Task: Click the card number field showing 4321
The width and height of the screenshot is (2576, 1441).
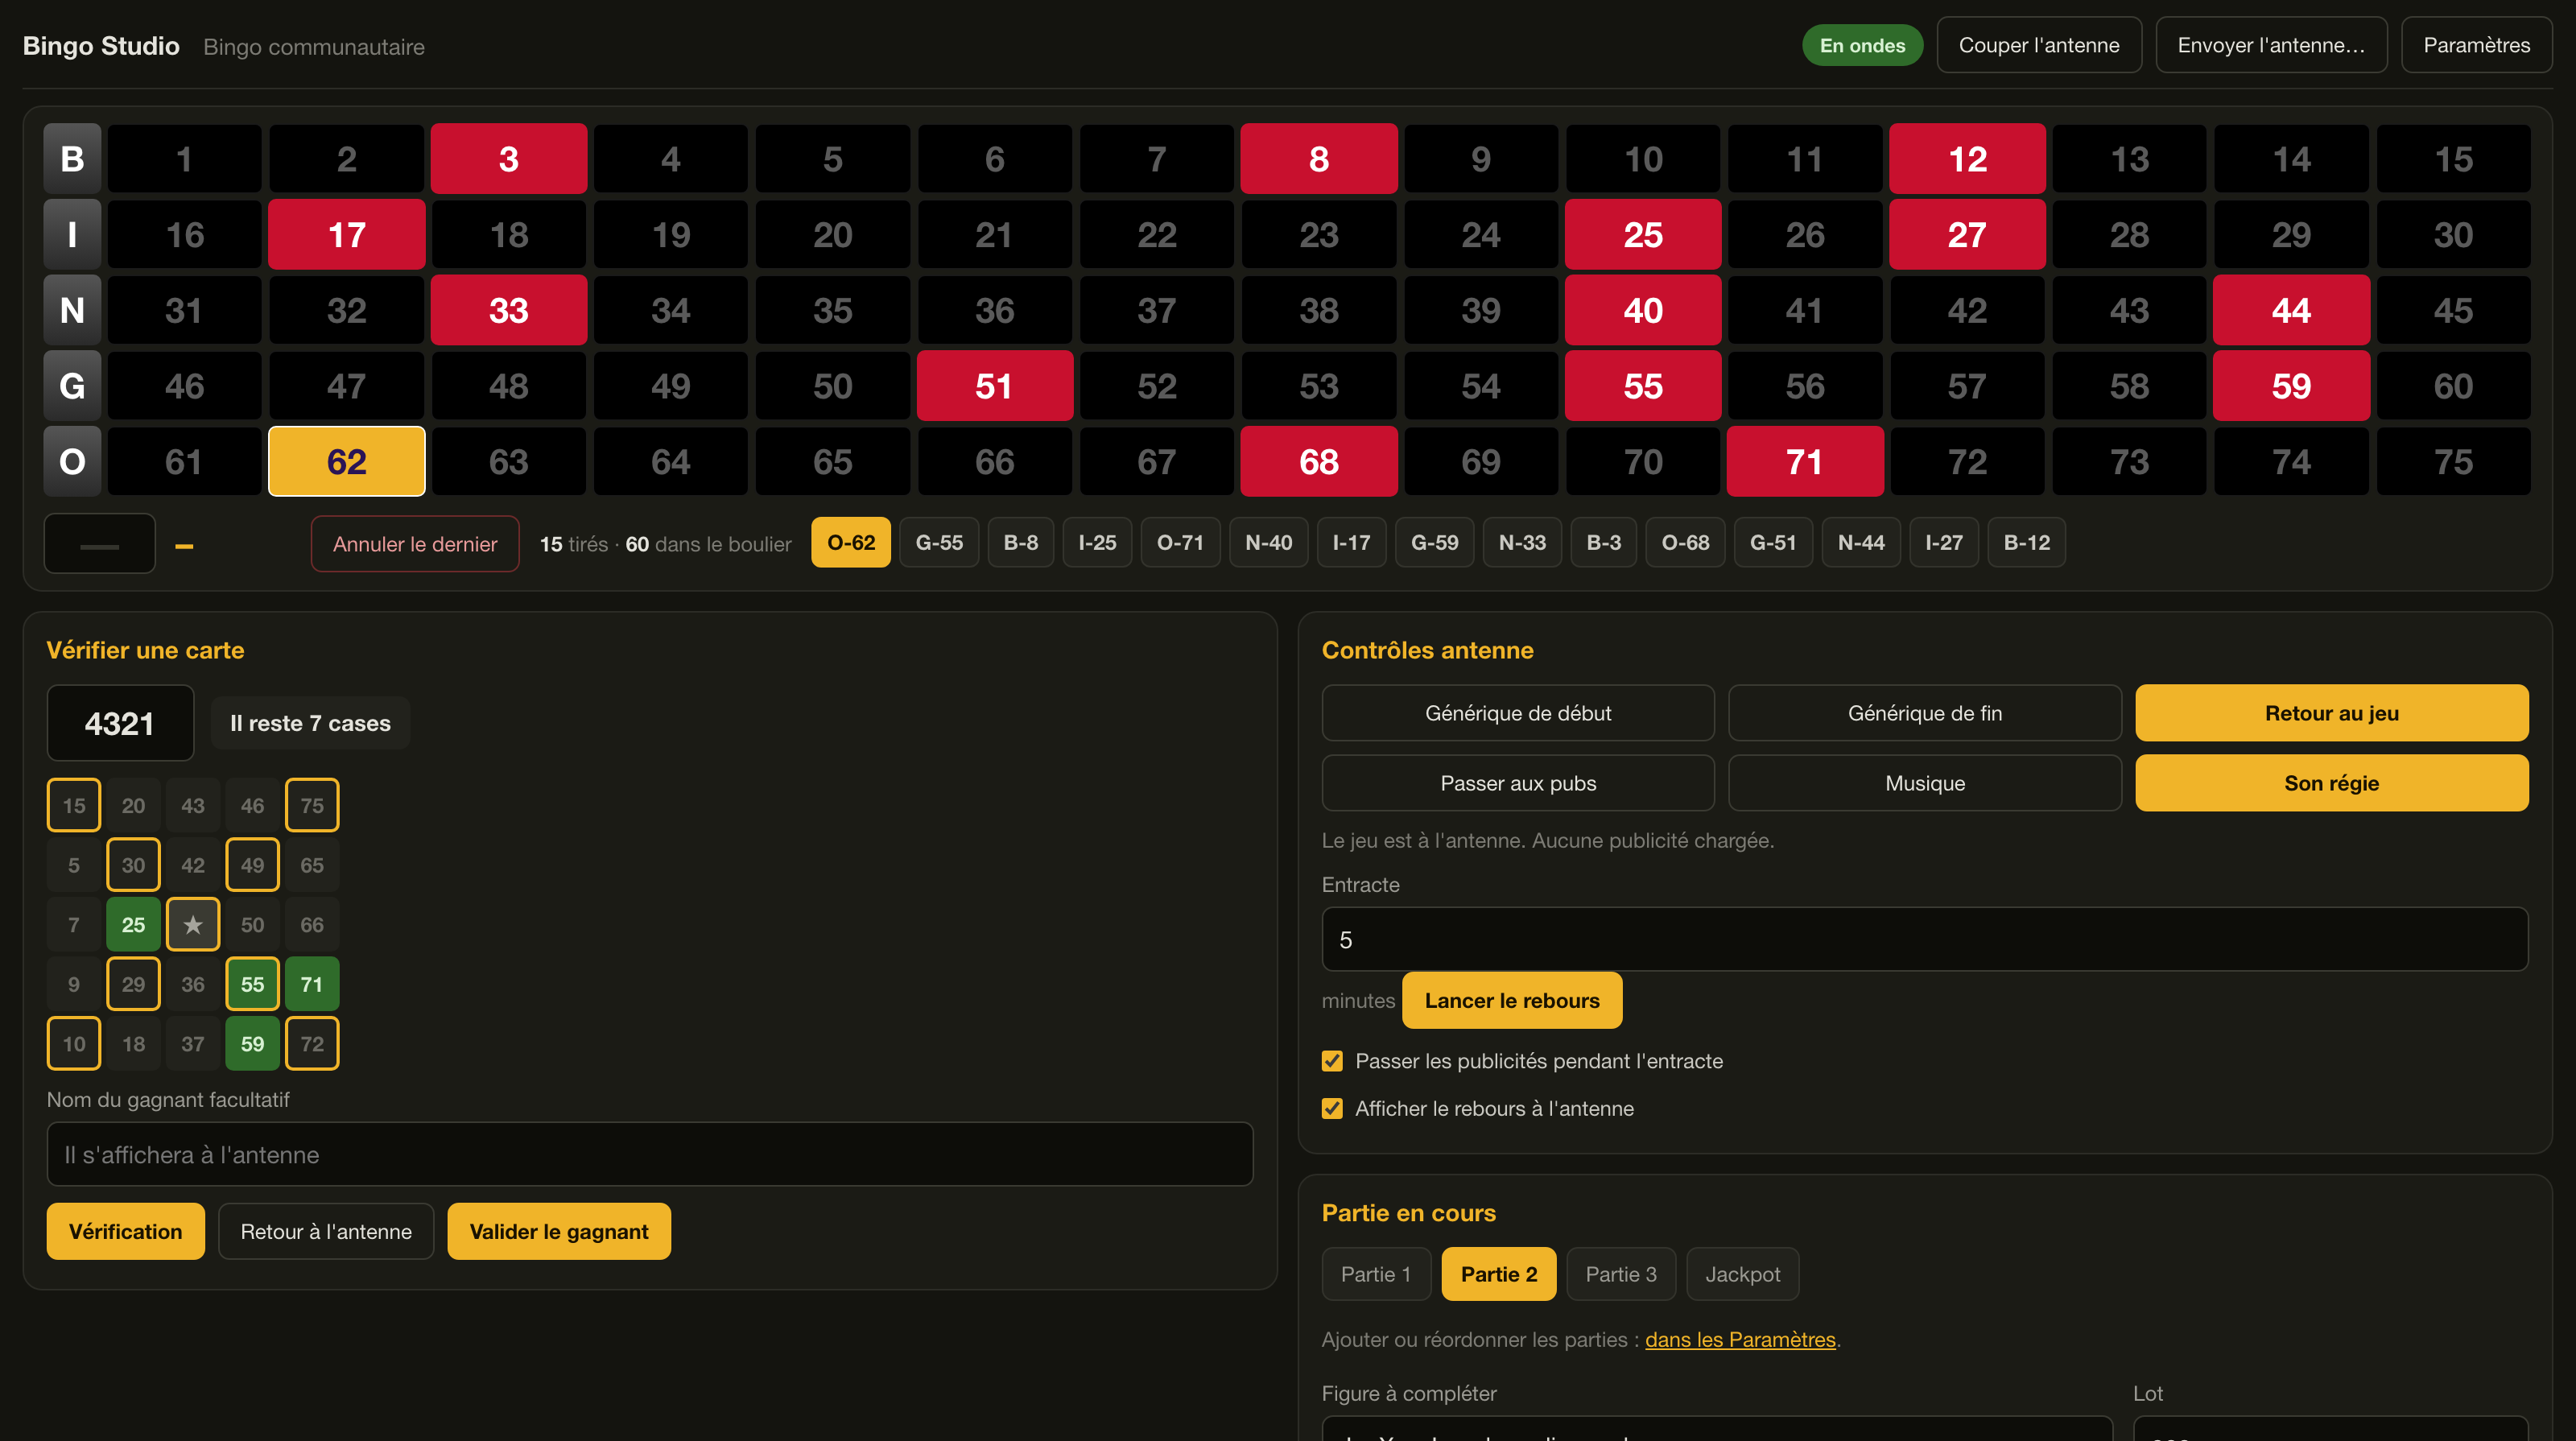Action: pos(120,723)
